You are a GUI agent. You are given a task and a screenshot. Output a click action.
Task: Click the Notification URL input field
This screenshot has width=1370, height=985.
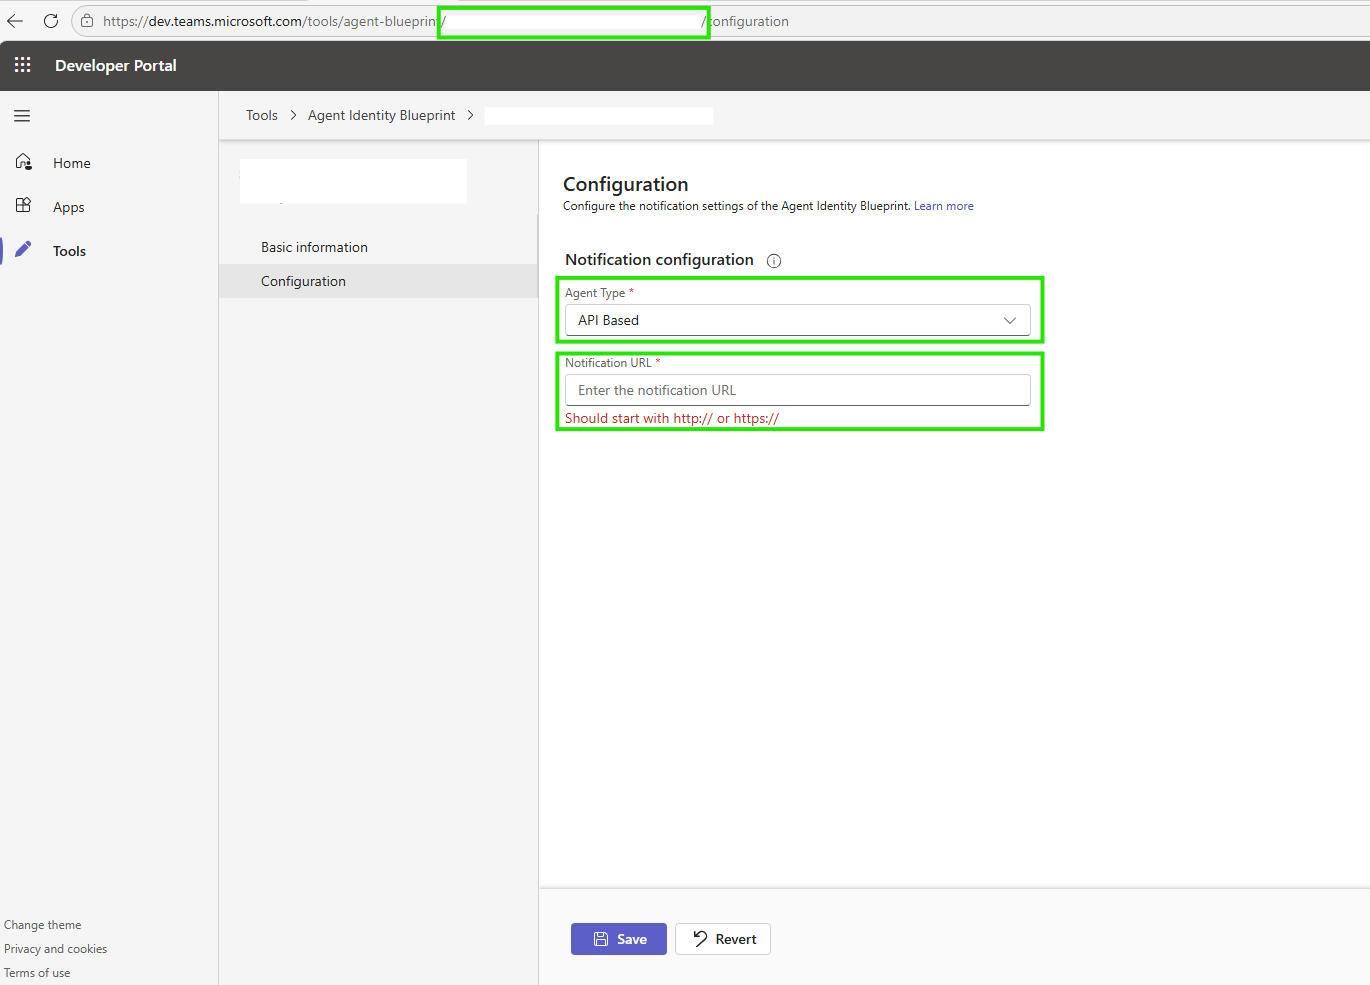797,389
